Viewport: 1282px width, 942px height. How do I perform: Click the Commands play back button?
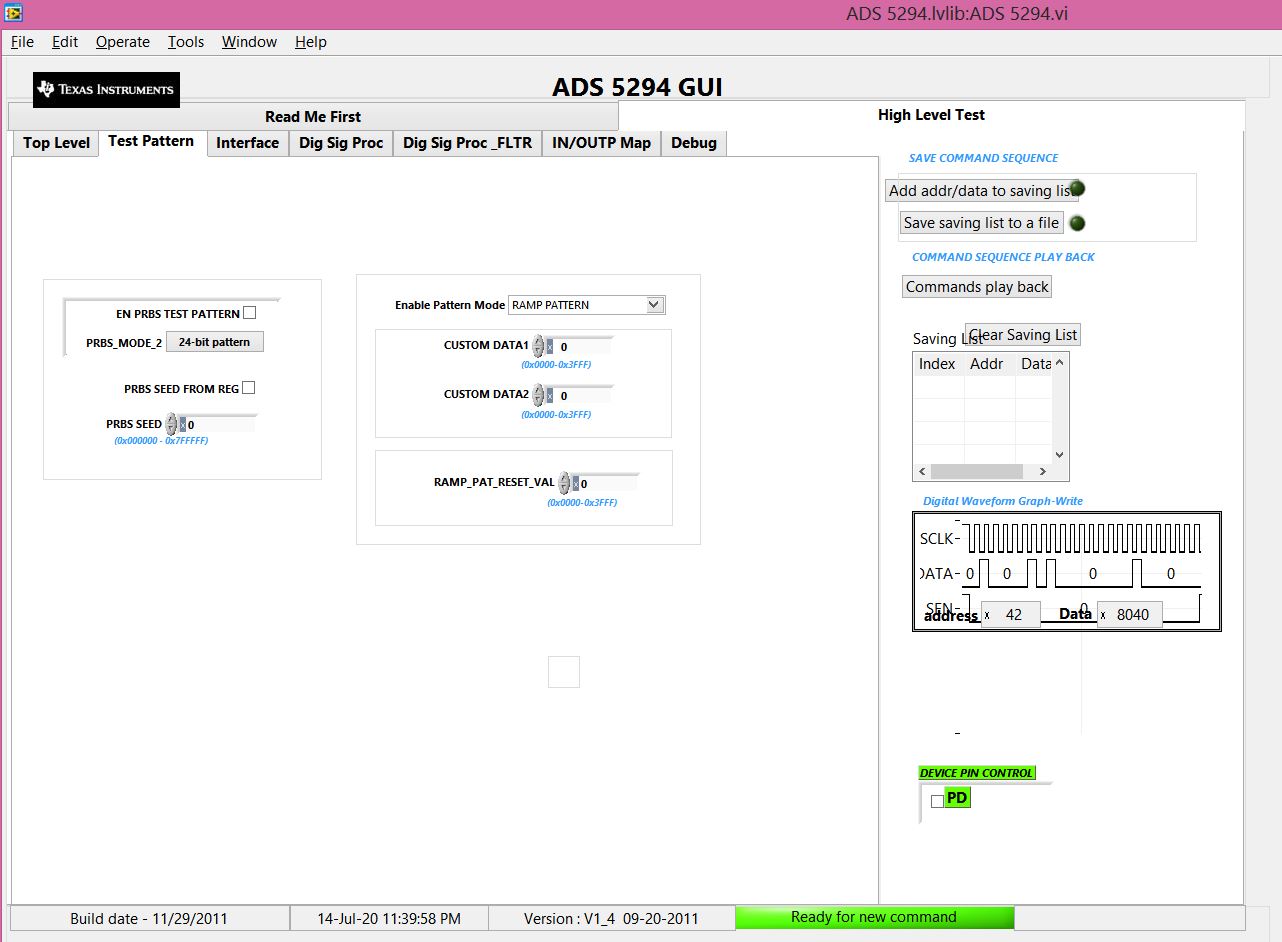[x=977, y=287]
